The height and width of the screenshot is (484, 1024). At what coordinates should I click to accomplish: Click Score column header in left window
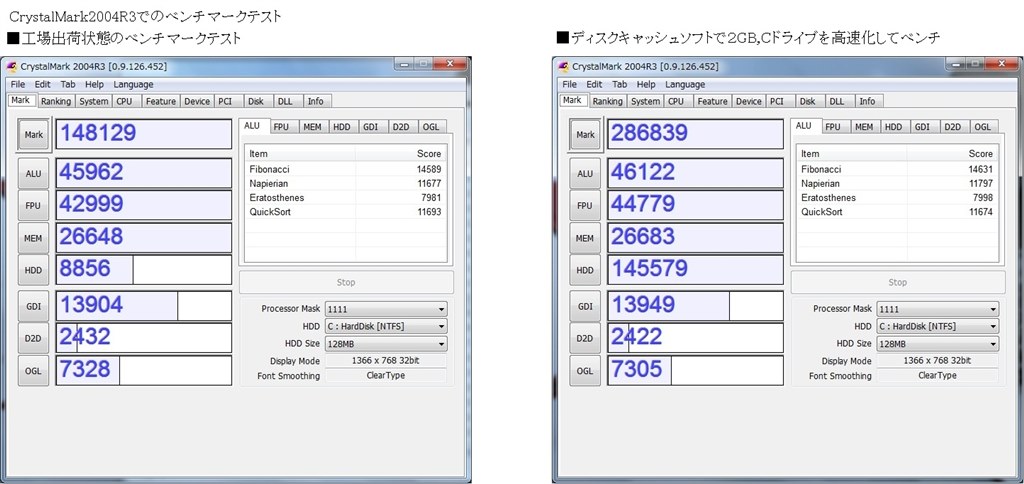pos(401,154)
